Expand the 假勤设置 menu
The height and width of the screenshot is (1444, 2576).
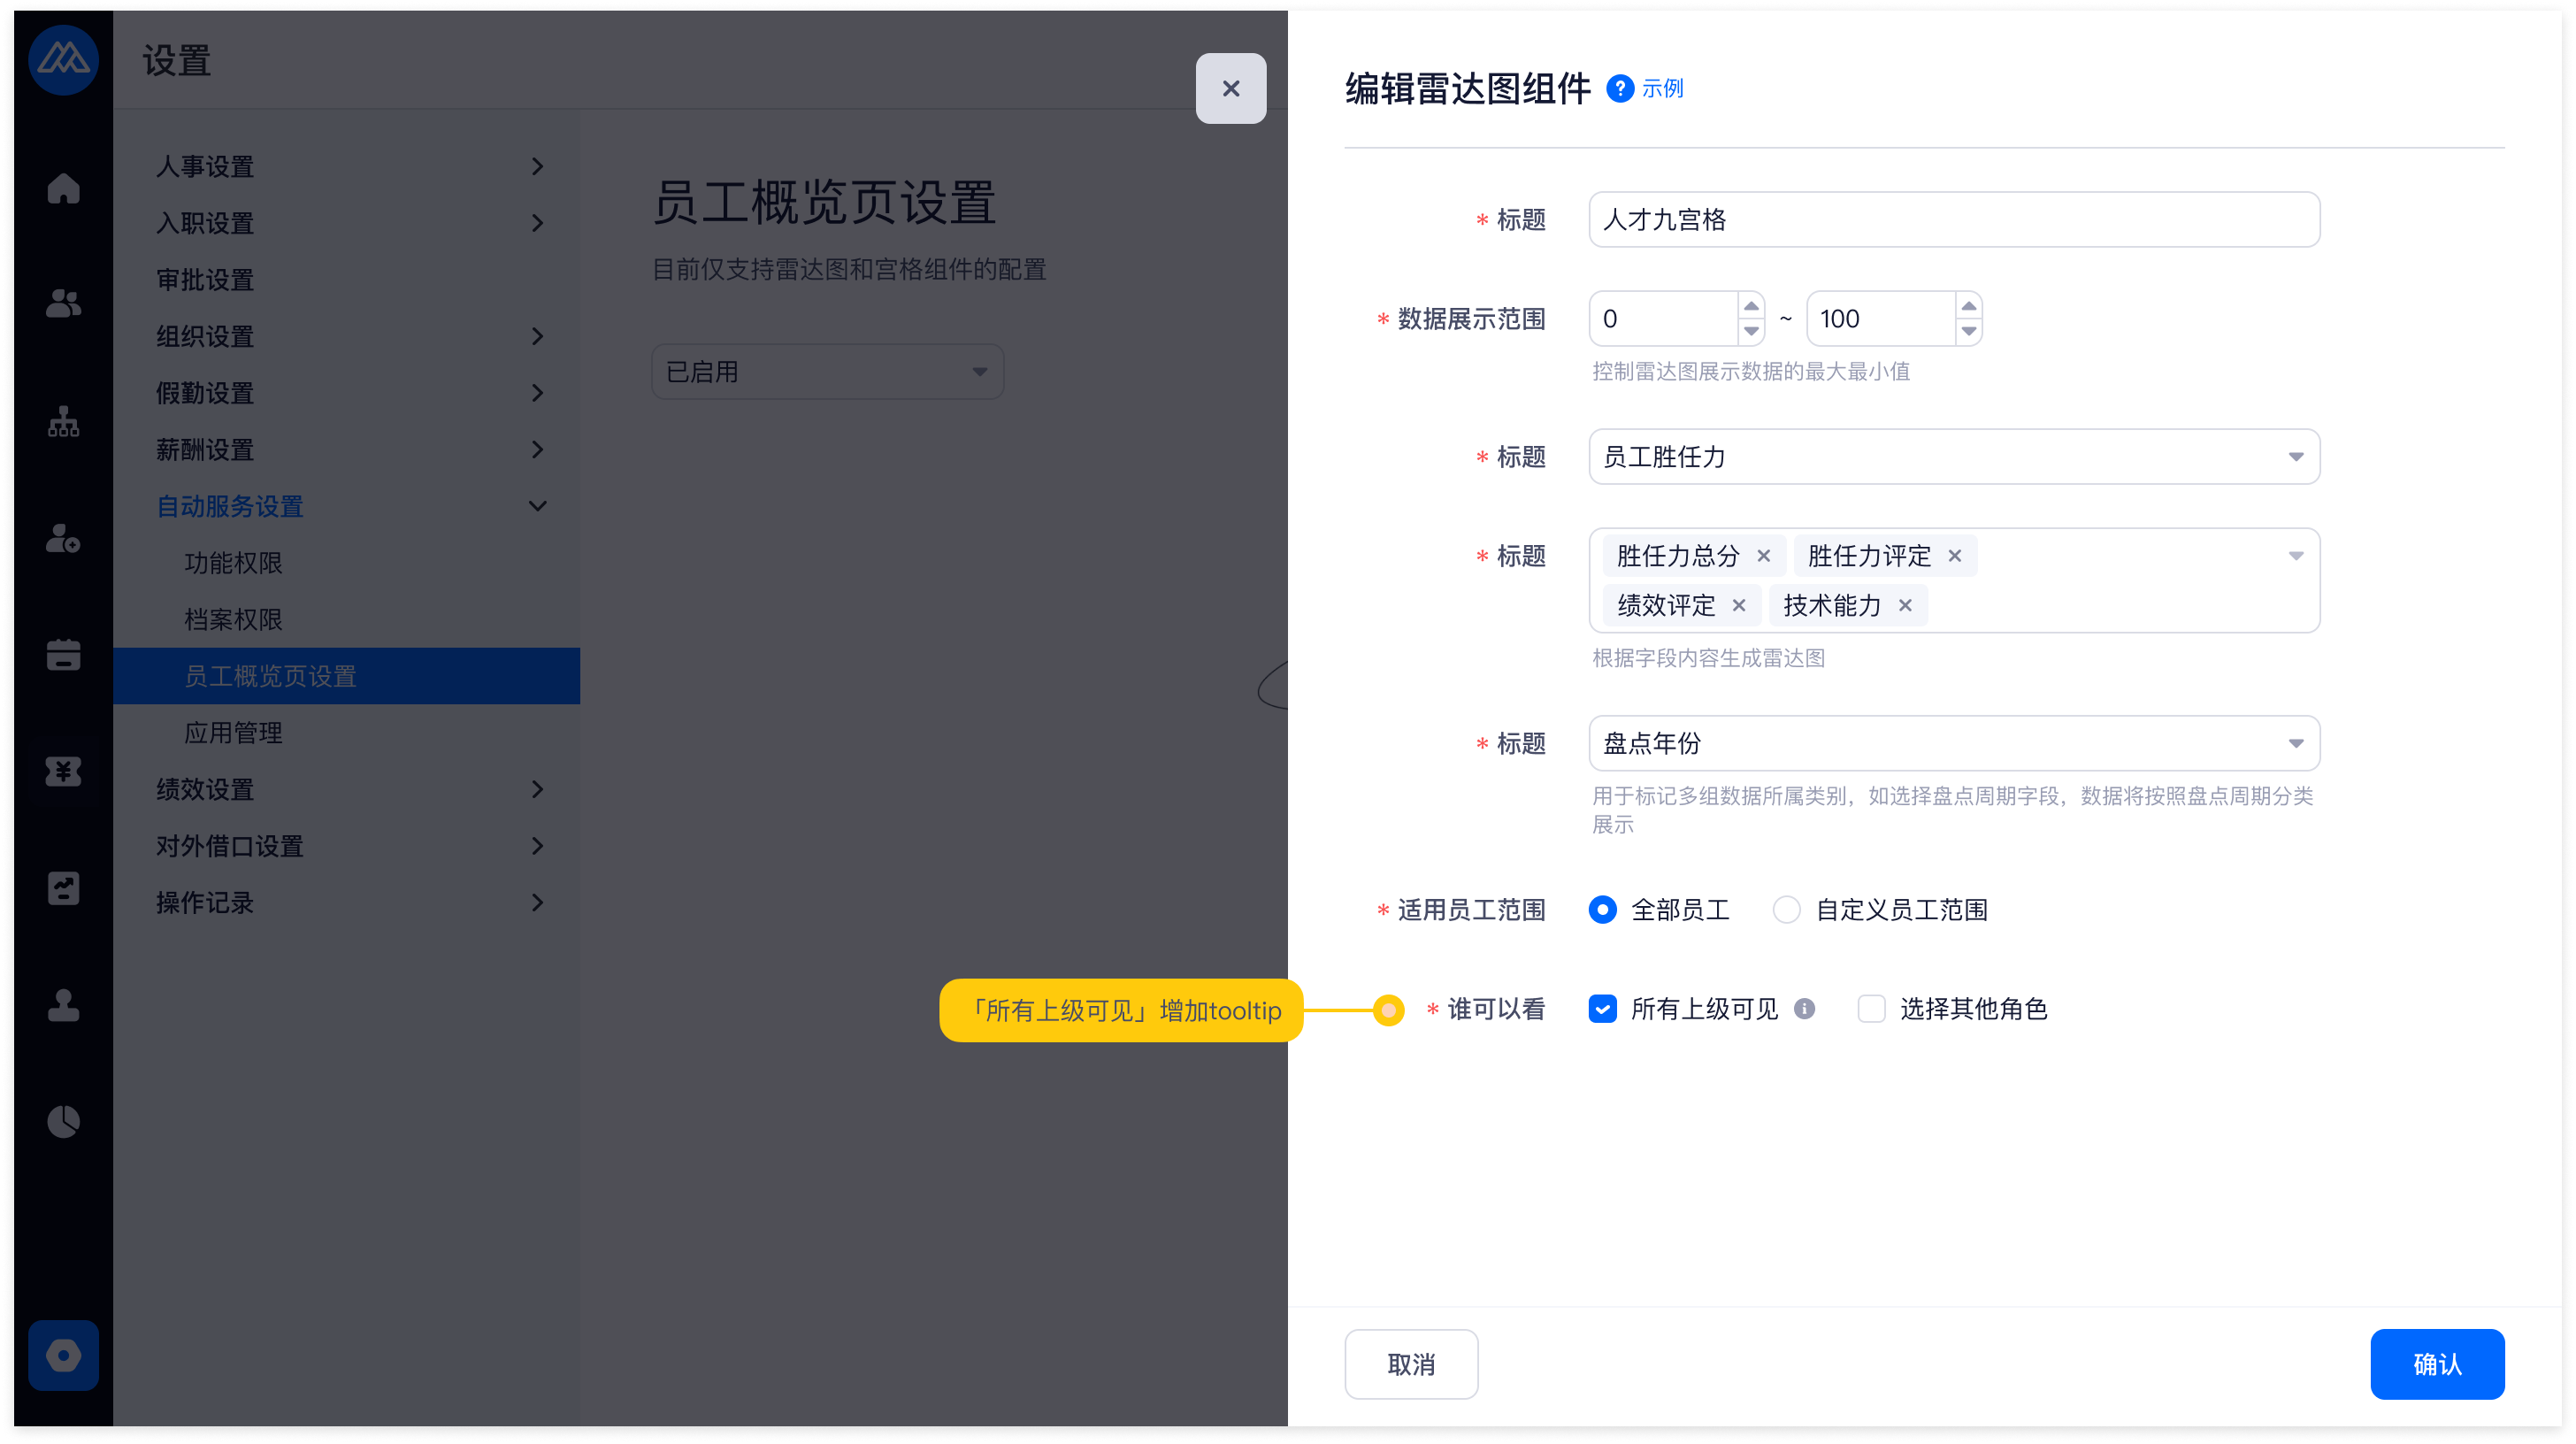tap(346, 393)
